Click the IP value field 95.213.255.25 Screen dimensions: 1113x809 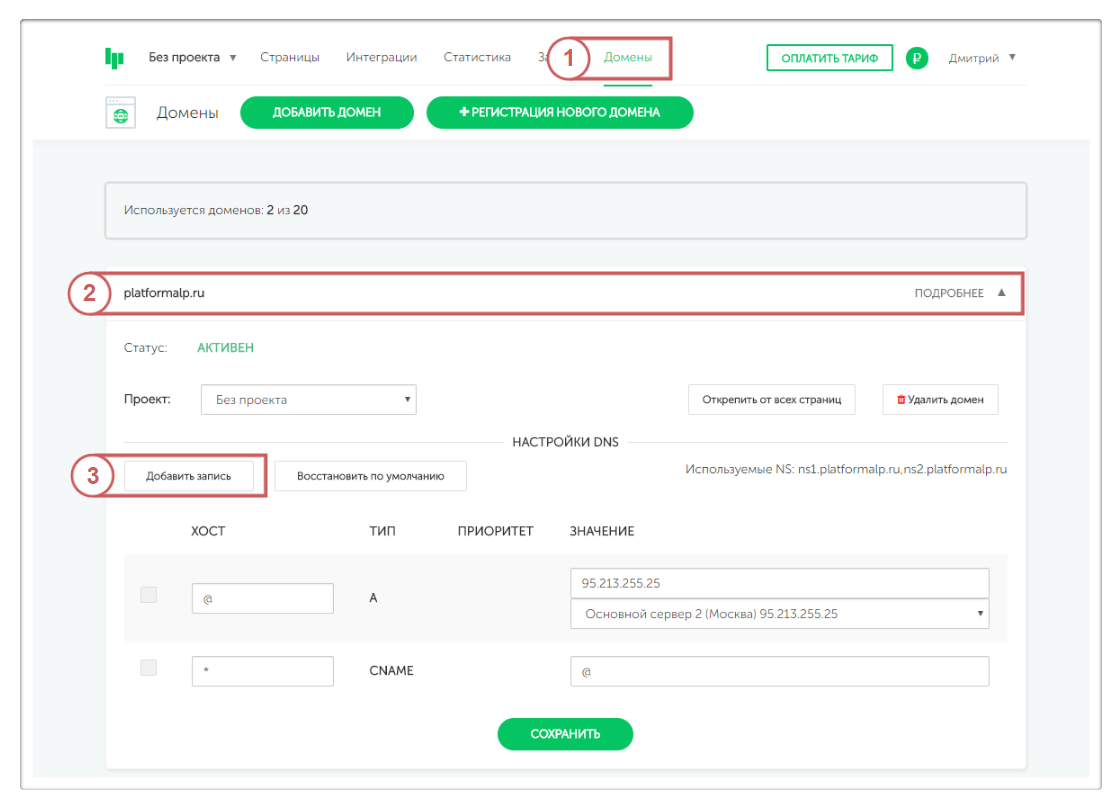click(779, 583)
